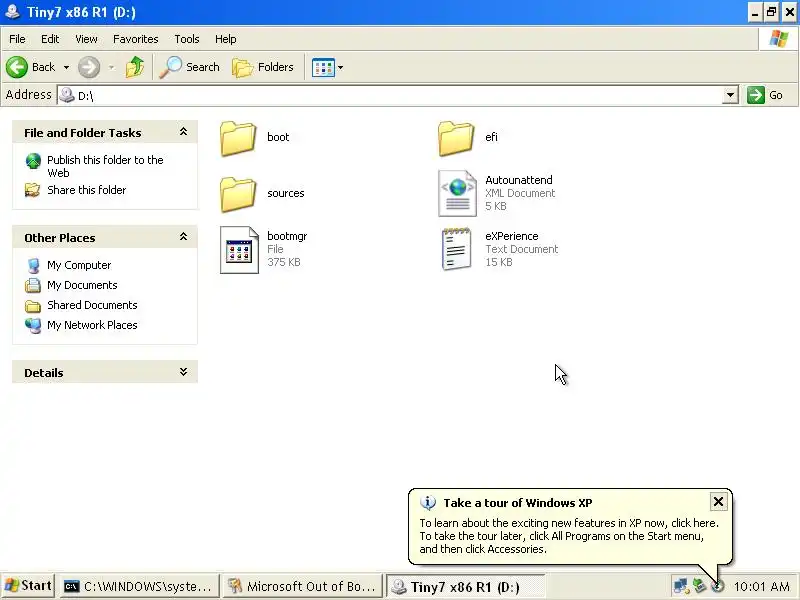Open the Forward history dropdown arrow
This screenshot has height=600, width=800.
coord(111,67)
